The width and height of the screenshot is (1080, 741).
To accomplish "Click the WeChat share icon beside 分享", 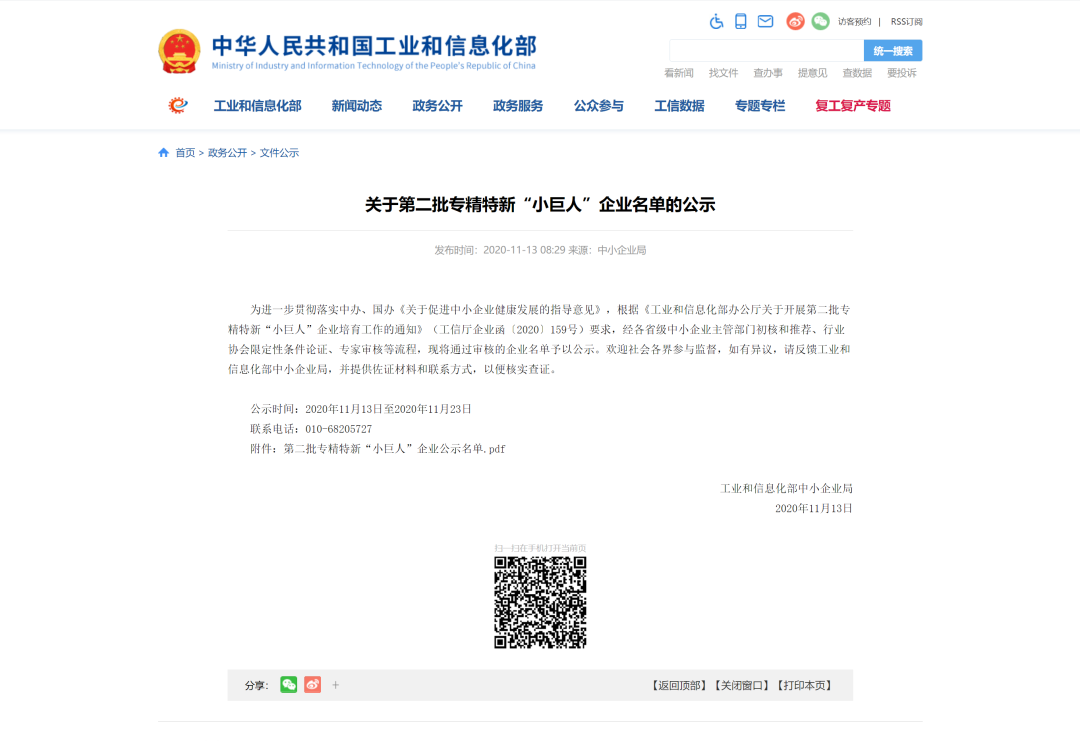I will coord(288,685).
